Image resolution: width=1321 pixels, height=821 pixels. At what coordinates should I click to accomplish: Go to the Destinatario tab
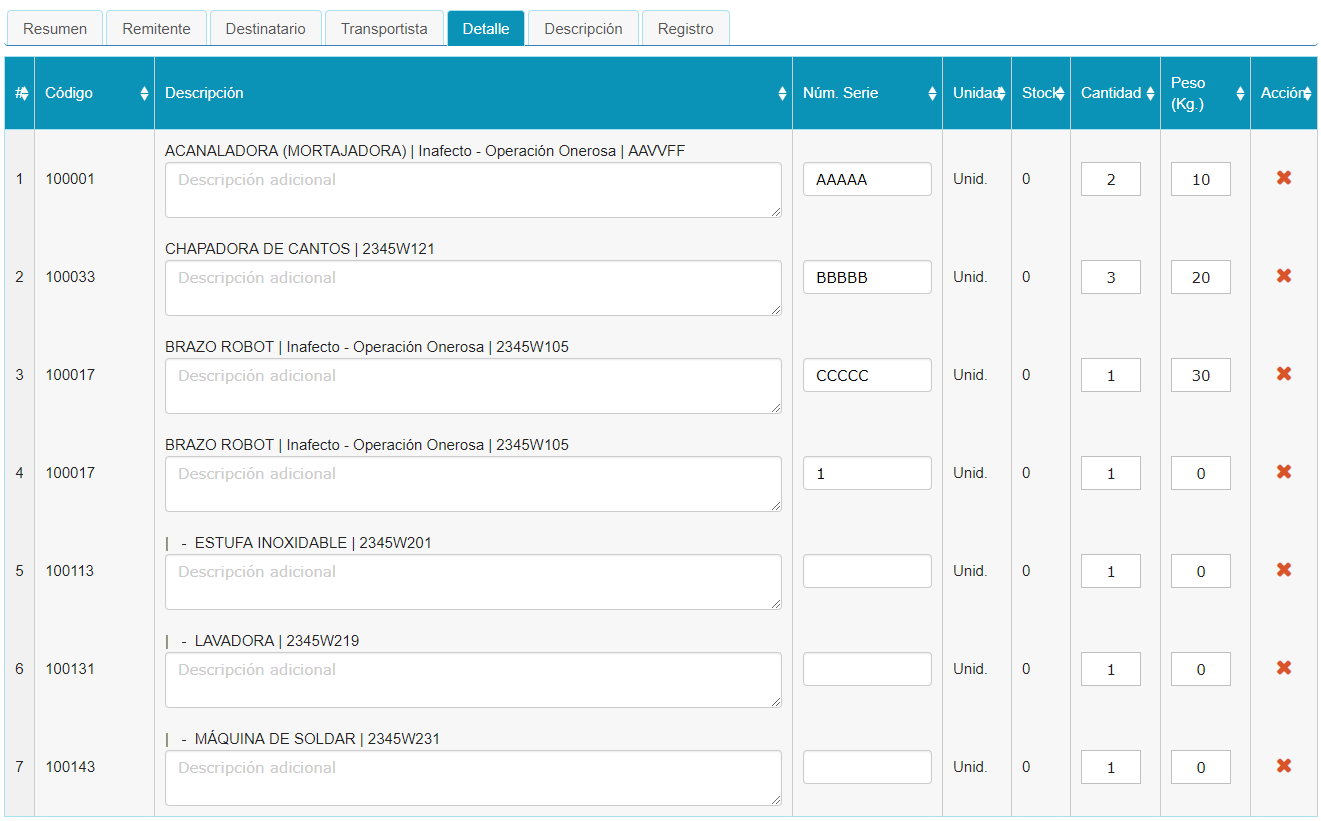pos(265,29)
